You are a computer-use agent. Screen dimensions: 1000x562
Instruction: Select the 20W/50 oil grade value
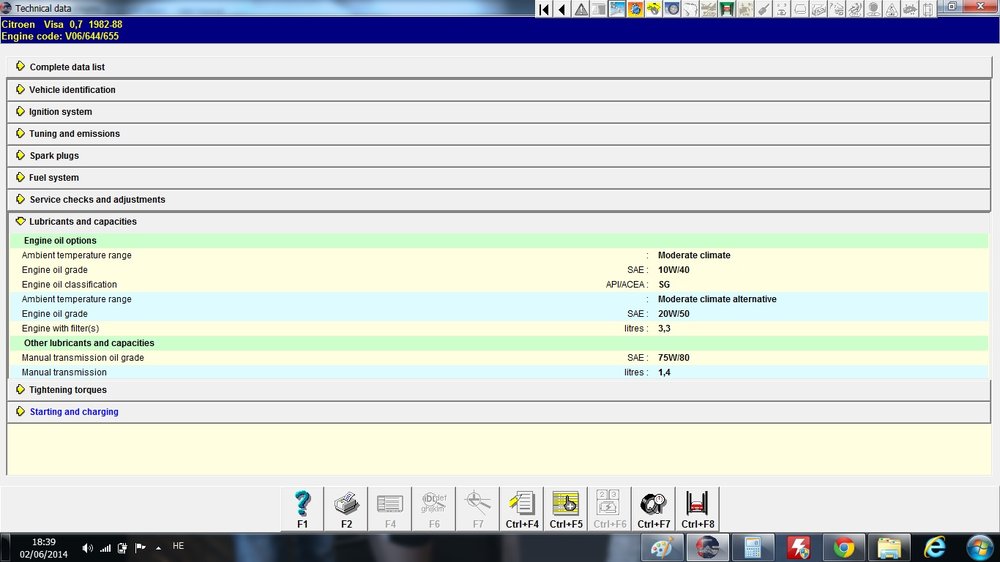673,314
